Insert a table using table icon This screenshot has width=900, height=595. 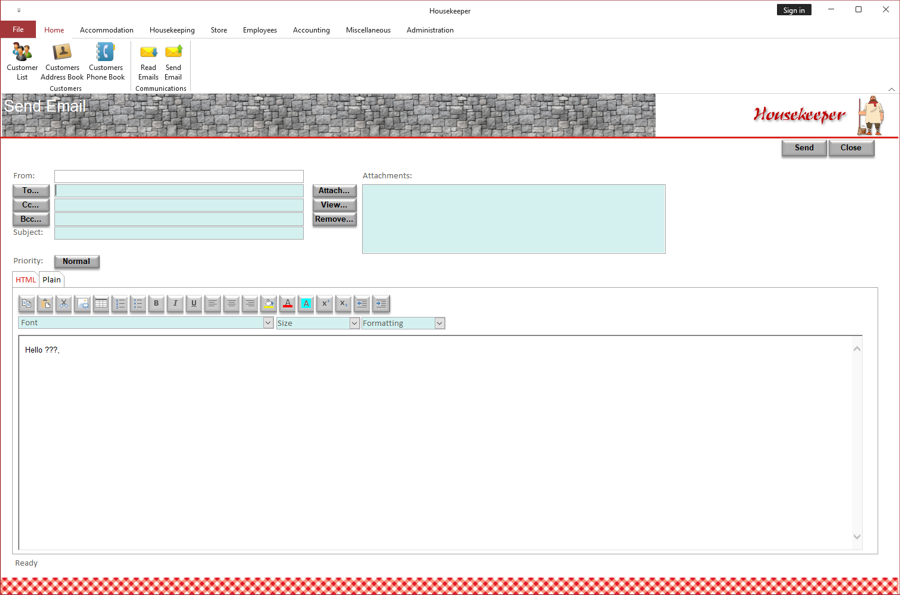pyautogui.click(x=101, y=304)
